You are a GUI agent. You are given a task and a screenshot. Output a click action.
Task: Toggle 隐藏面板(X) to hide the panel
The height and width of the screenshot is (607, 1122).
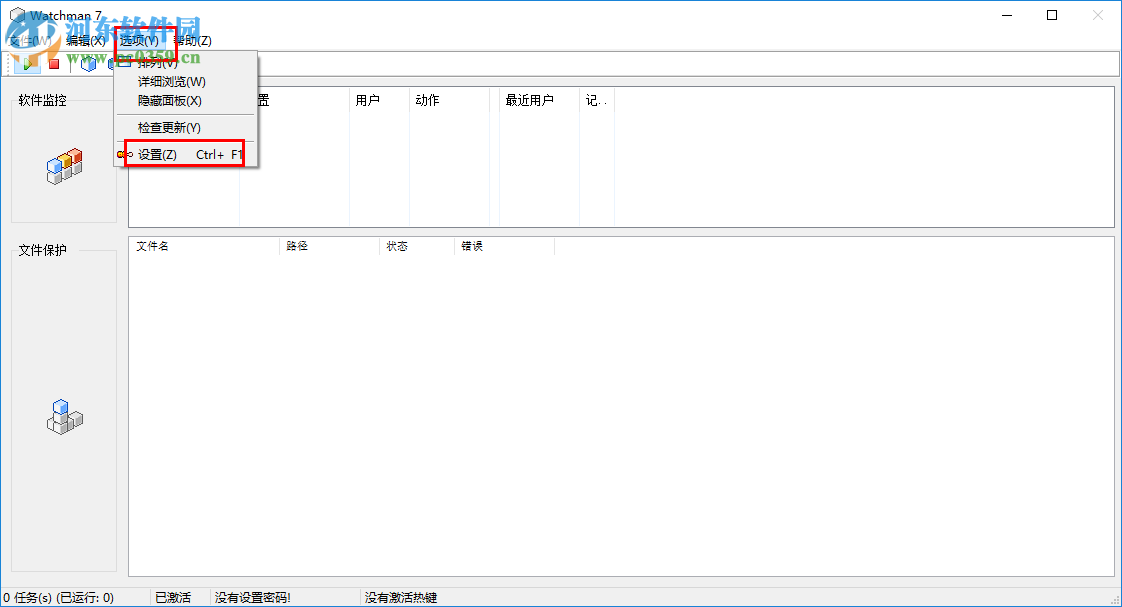pyautogui.click(x=170, y=101)
